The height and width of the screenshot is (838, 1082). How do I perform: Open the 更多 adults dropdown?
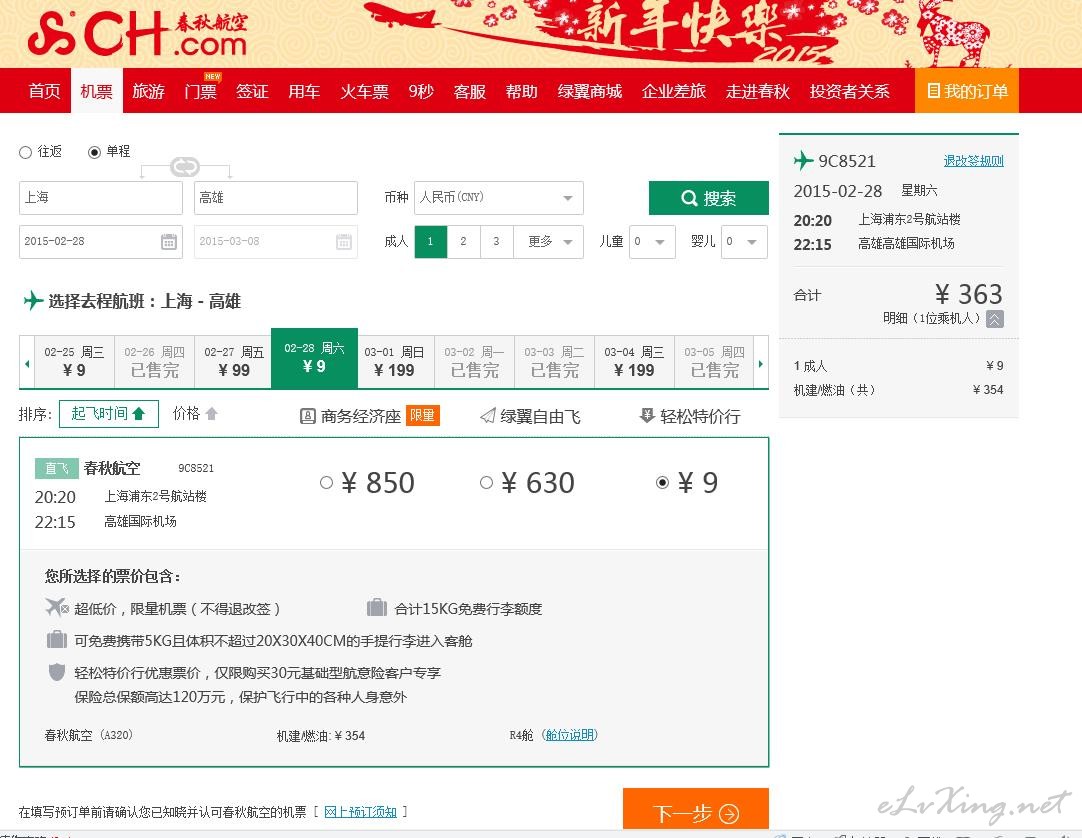pyautogui.click(x=549, y=242)
